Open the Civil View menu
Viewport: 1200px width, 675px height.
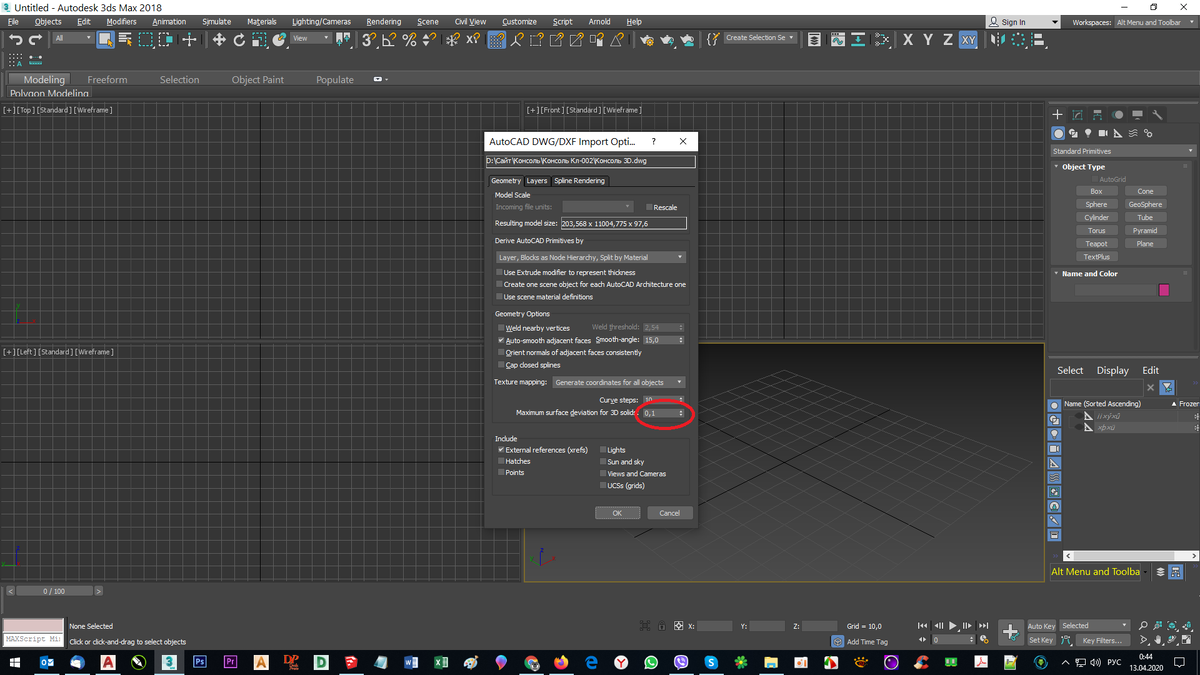(470, 21)
